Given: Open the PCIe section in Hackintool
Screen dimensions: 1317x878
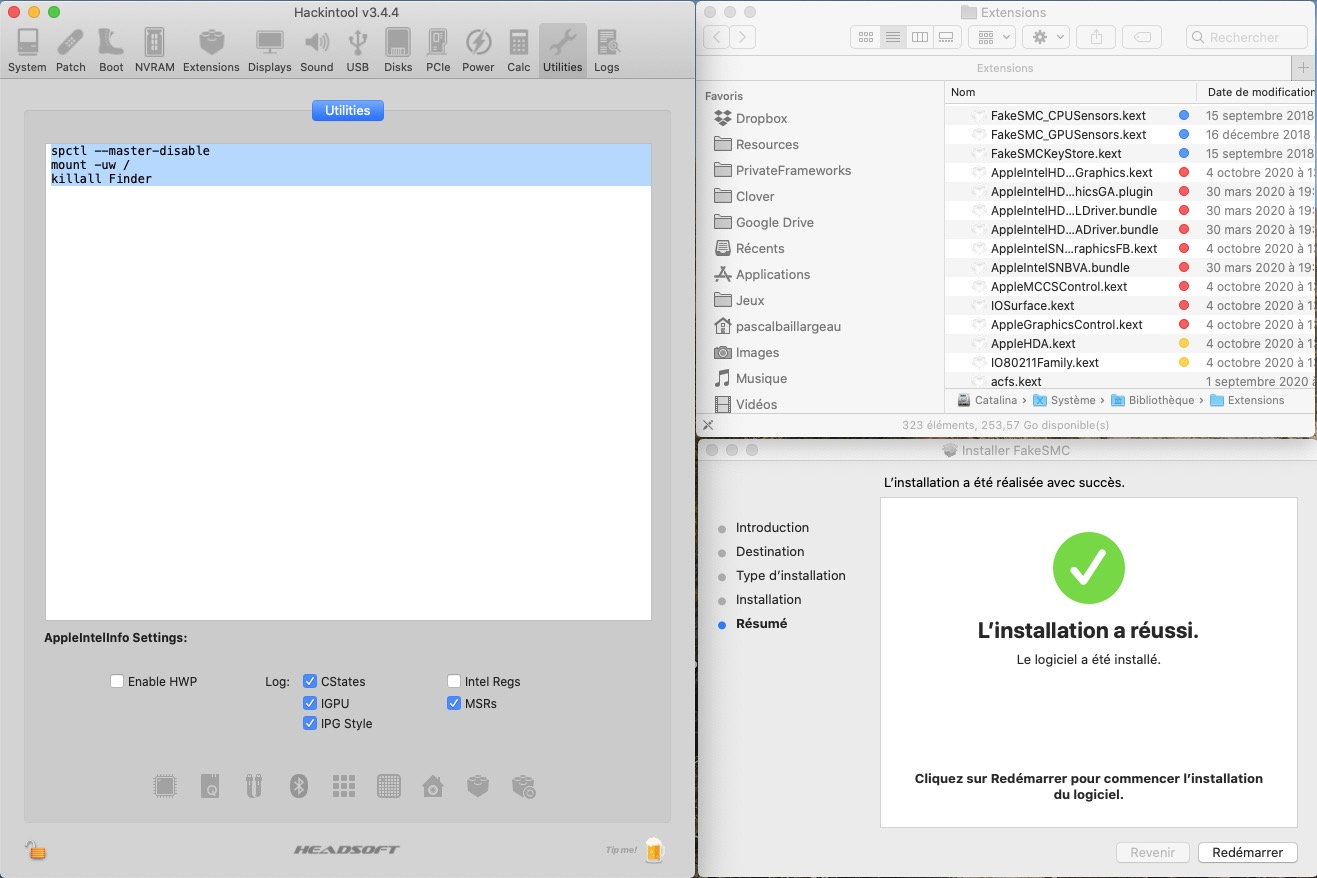Looking at the screenshot, I should (x=438, y=50).
